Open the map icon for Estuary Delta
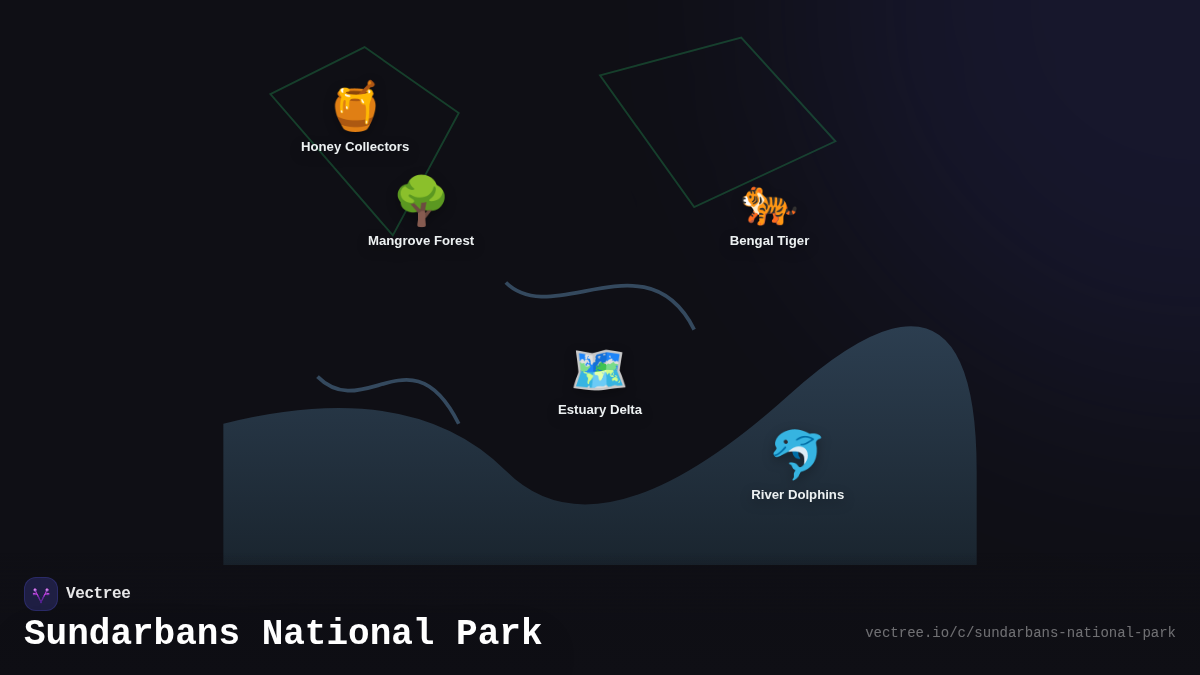The width and height of the screenshot is (1200, 675). point(599,369)
